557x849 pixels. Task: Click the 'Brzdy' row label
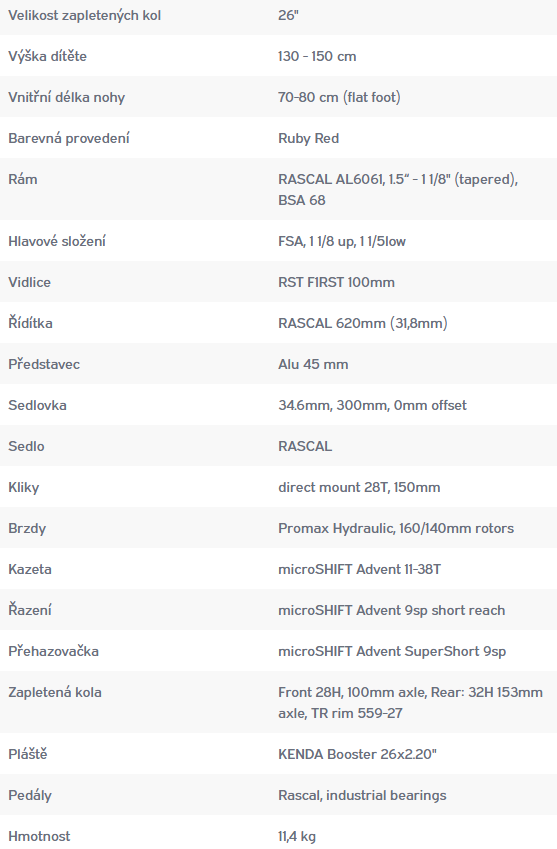point(27,528)
